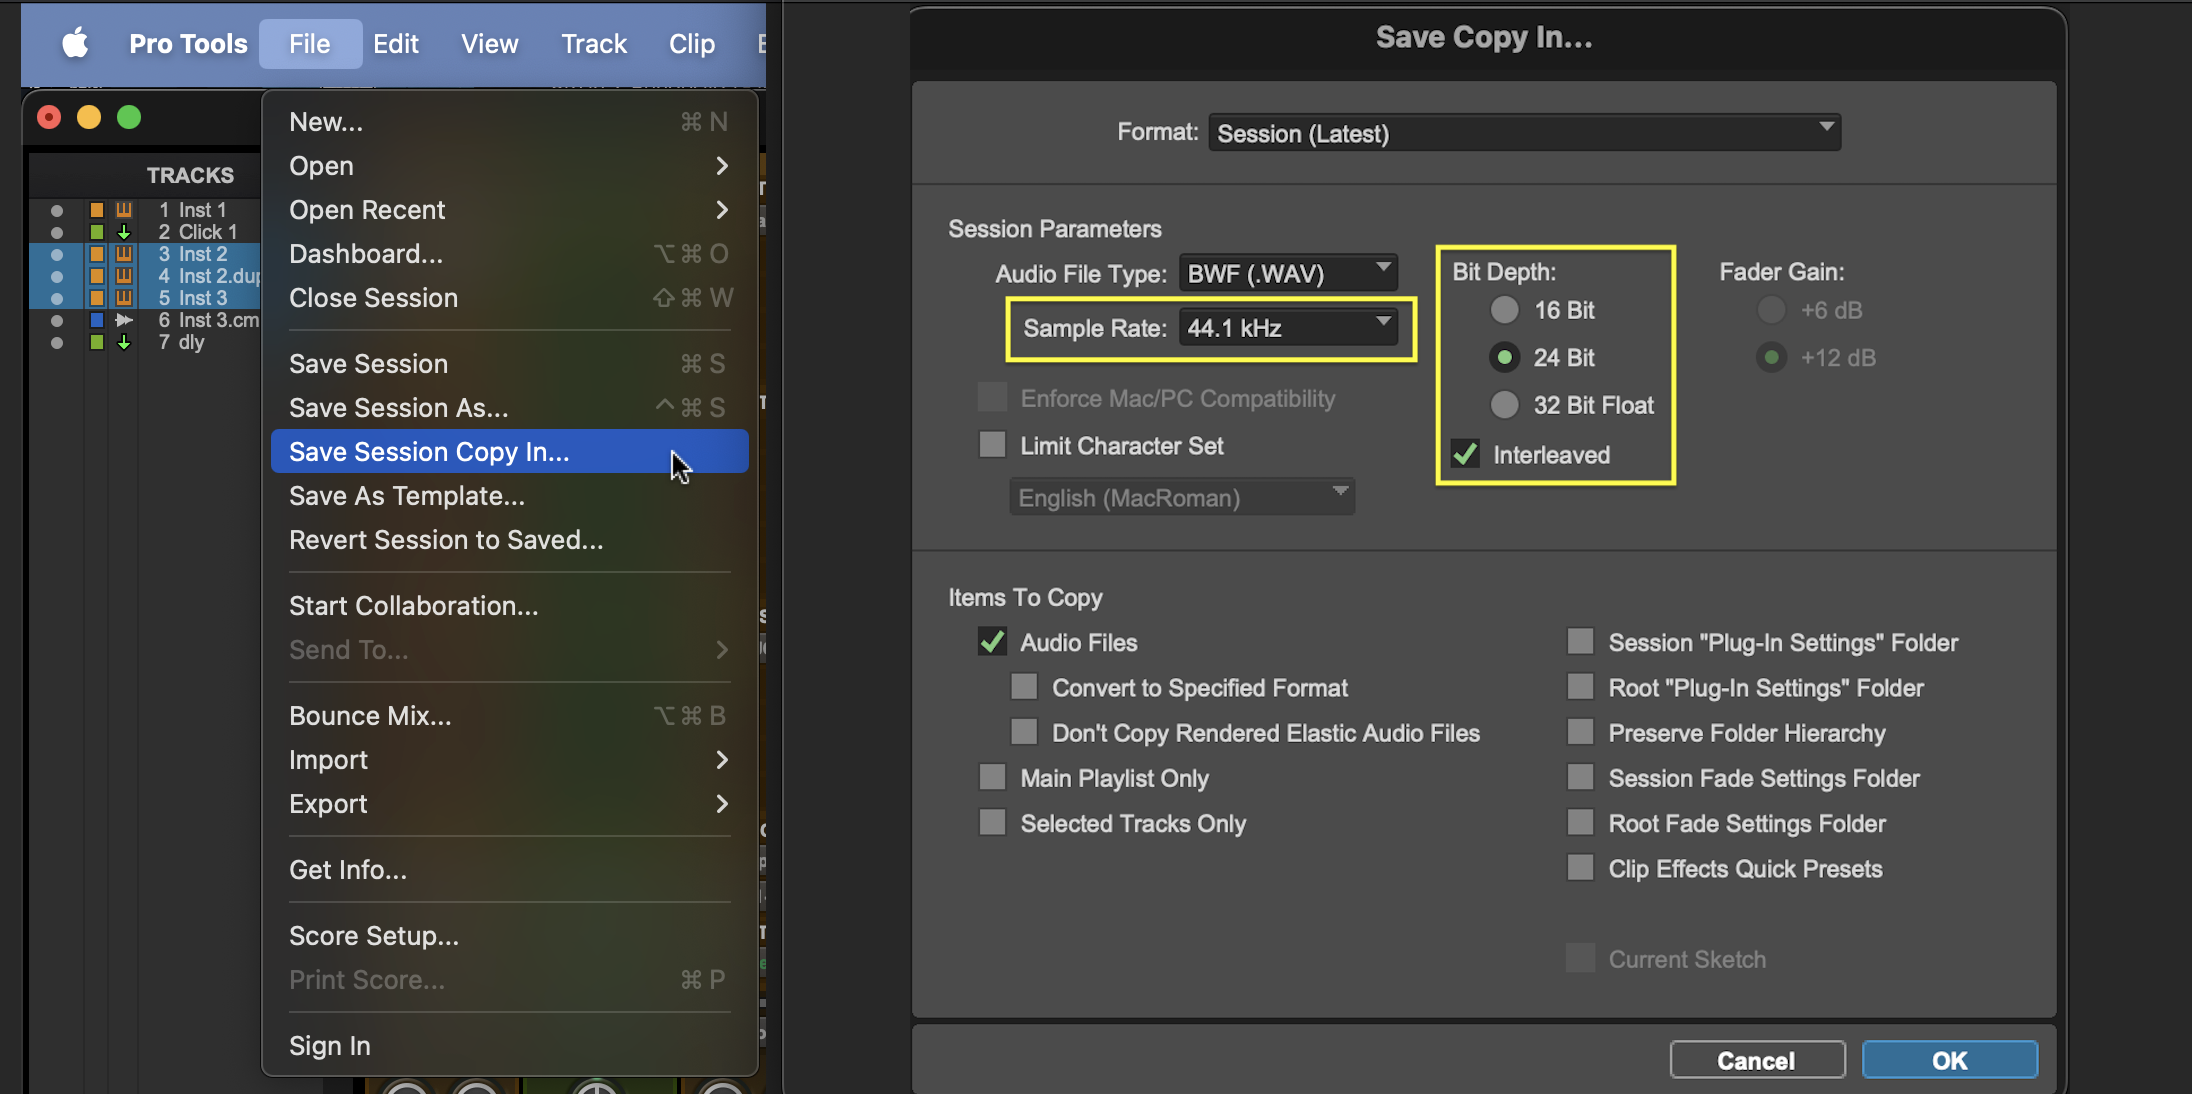
Task: Expand the Export submenu
Action: tap(509, 804)
